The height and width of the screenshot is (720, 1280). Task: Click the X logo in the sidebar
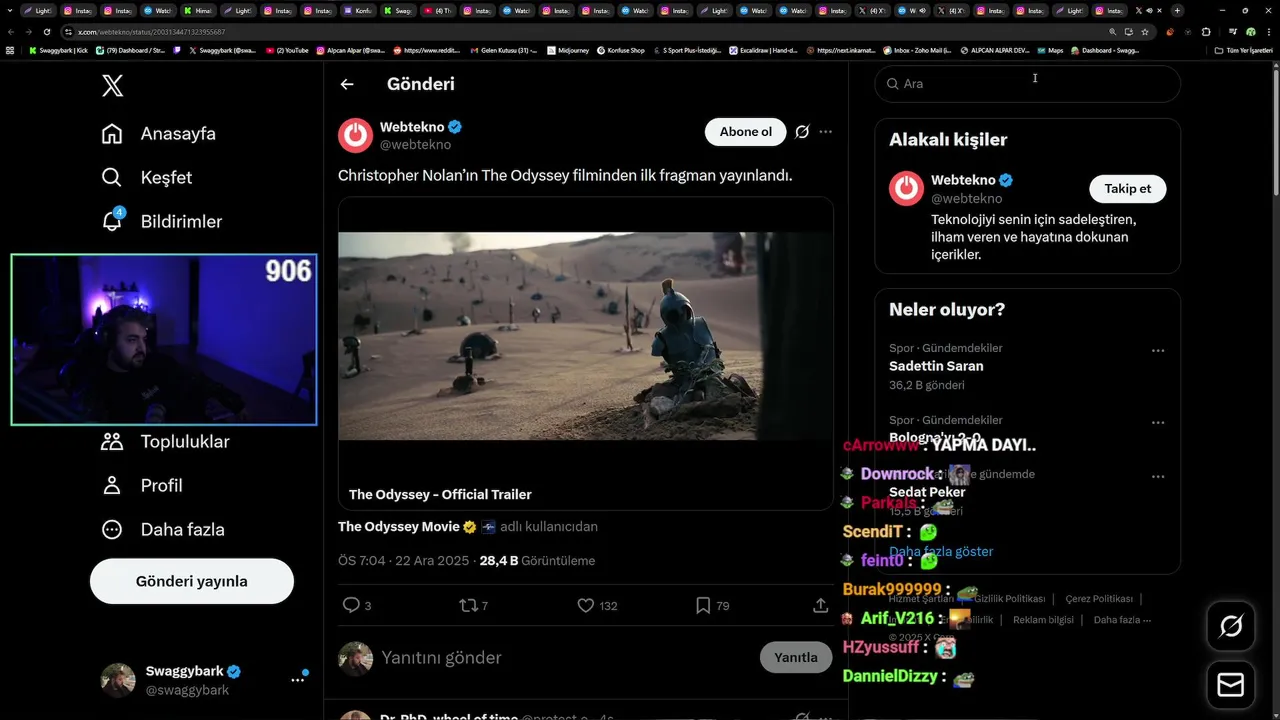click(x=113, y=86)
